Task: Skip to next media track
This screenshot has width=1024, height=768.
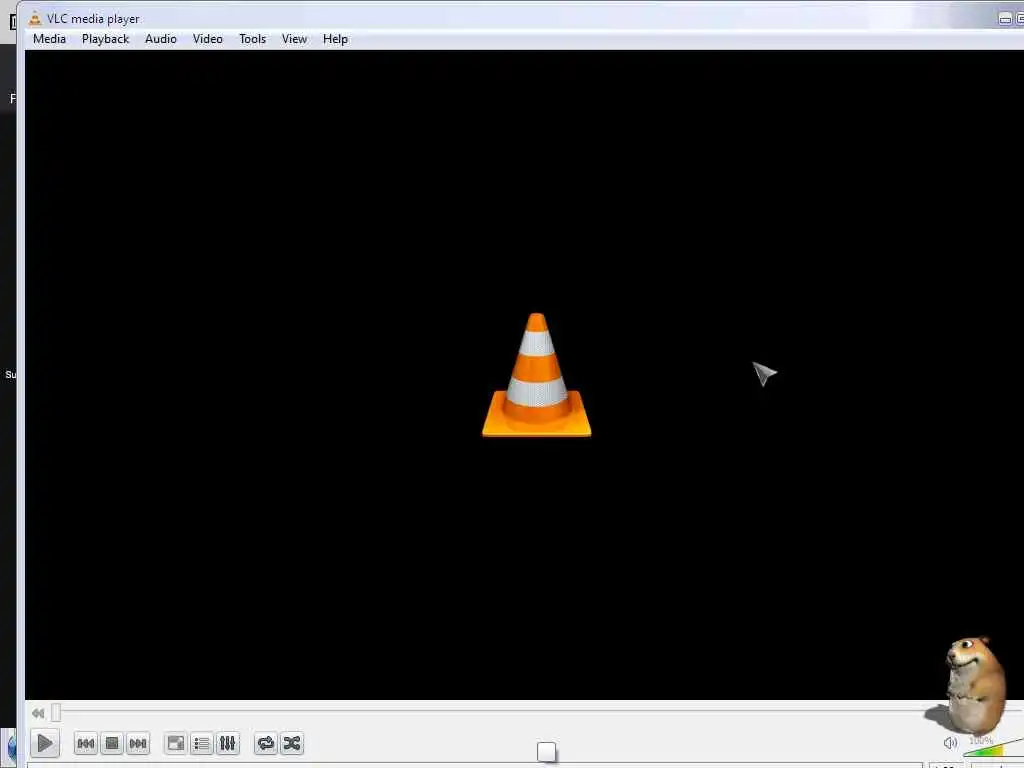Action: coord(138,743)
